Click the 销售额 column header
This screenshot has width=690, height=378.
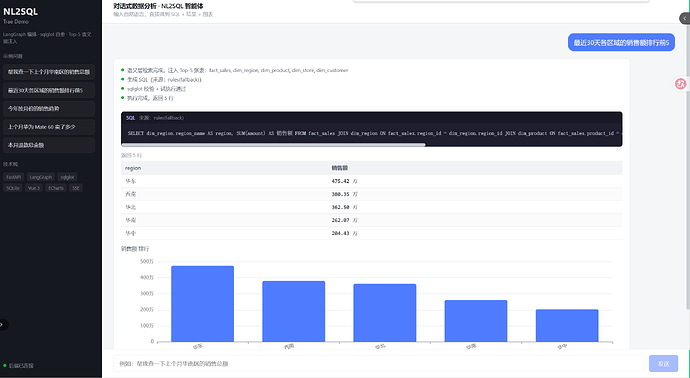click(x=340, y=168)
